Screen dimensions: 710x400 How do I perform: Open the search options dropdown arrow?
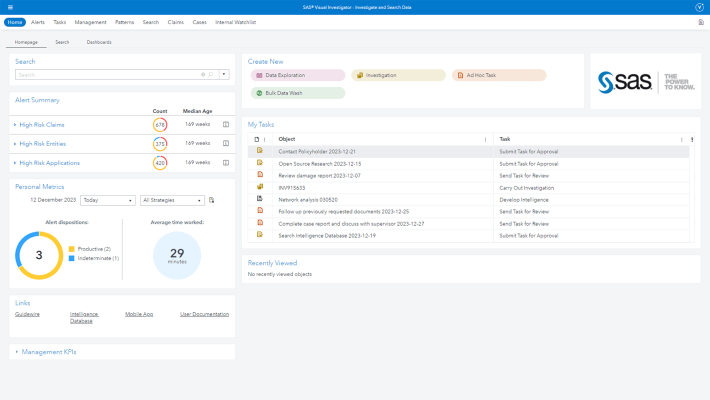click(x=224, y=74)
